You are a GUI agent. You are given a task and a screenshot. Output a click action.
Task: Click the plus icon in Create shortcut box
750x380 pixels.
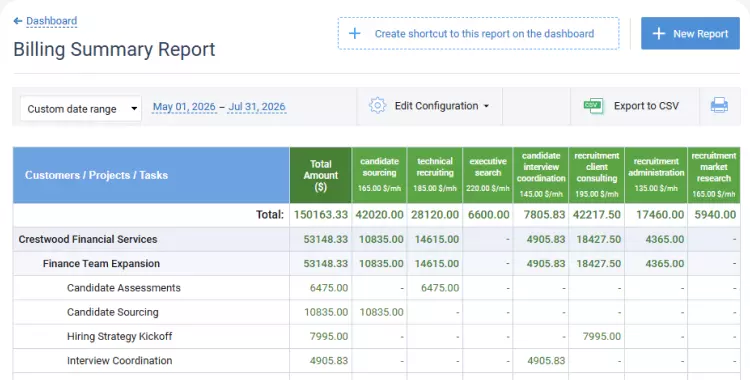coord(354,34)
